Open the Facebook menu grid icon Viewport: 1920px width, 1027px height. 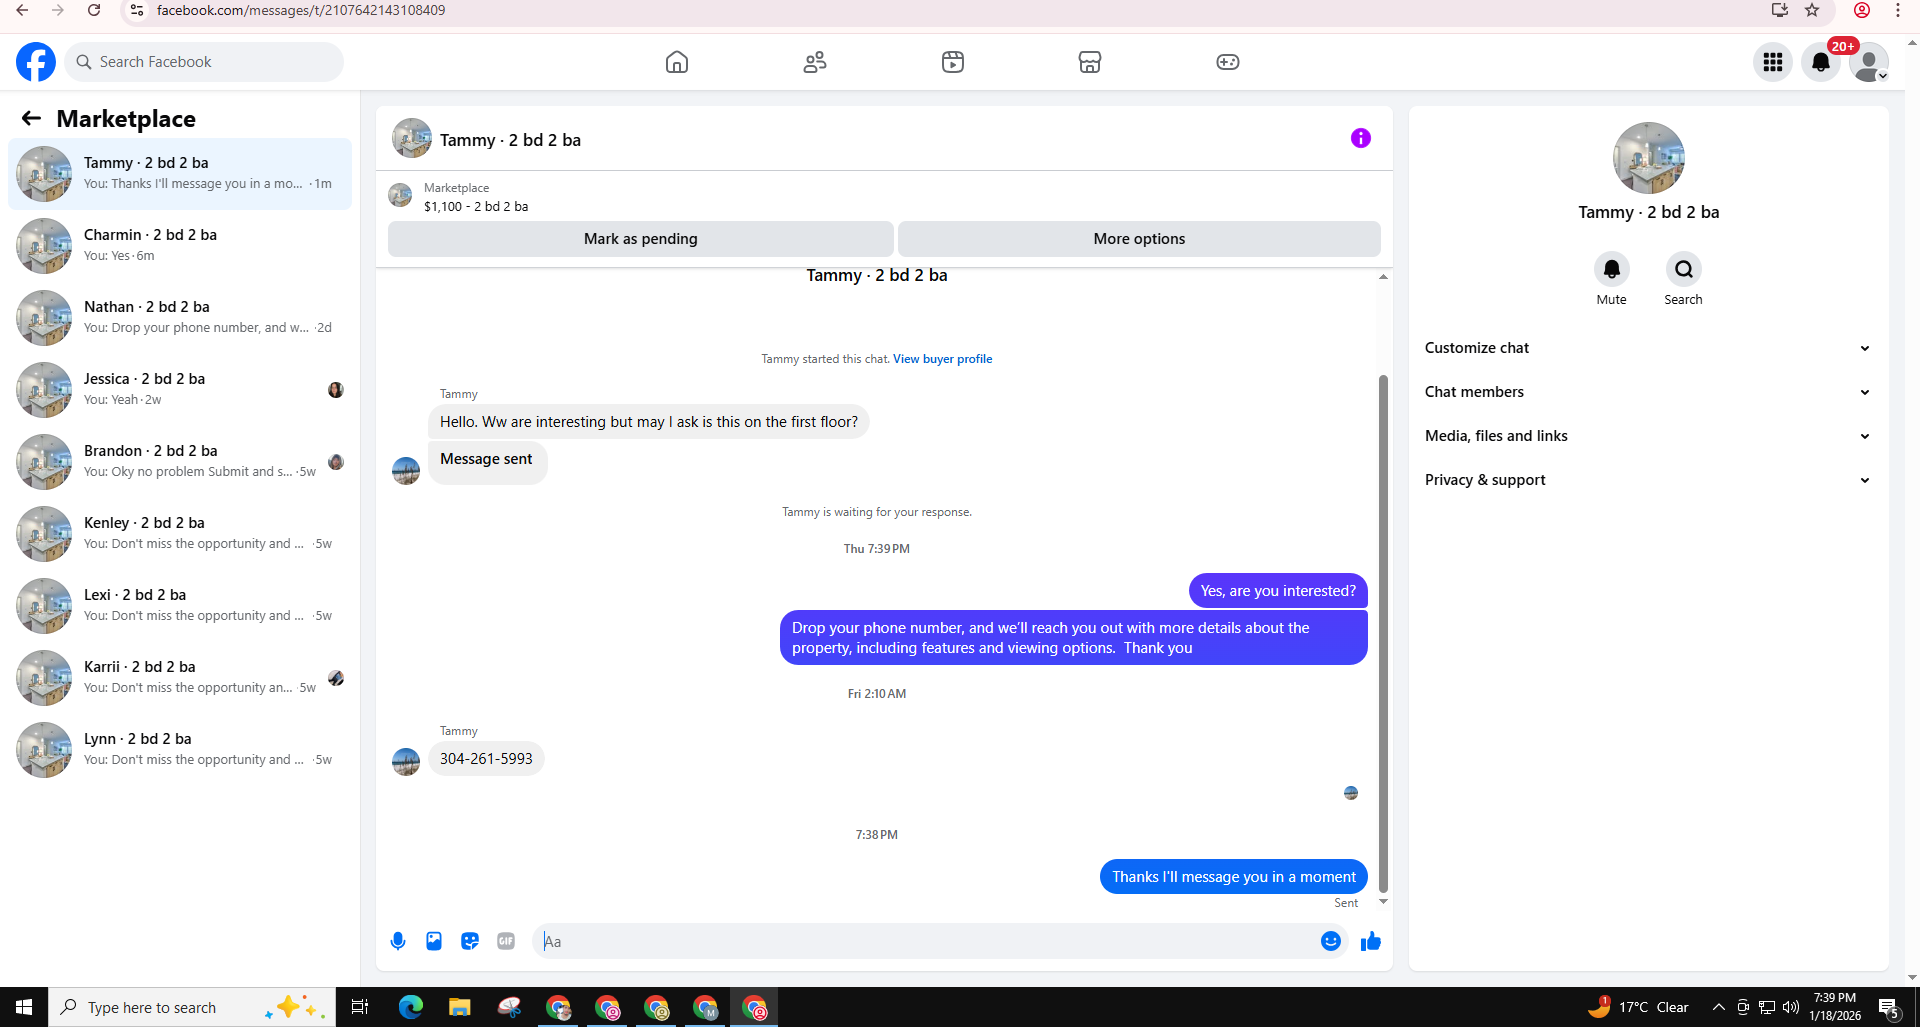[x=1773, y=62]
